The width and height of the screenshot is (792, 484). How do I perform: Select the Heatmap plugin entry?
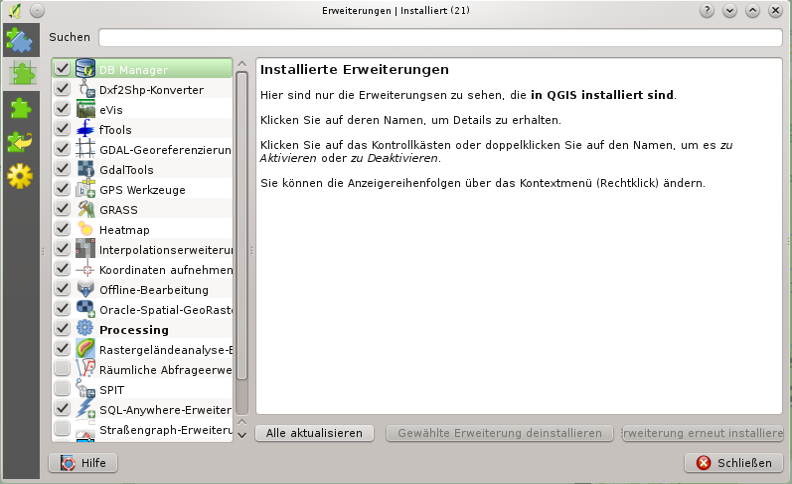[142, 229]
